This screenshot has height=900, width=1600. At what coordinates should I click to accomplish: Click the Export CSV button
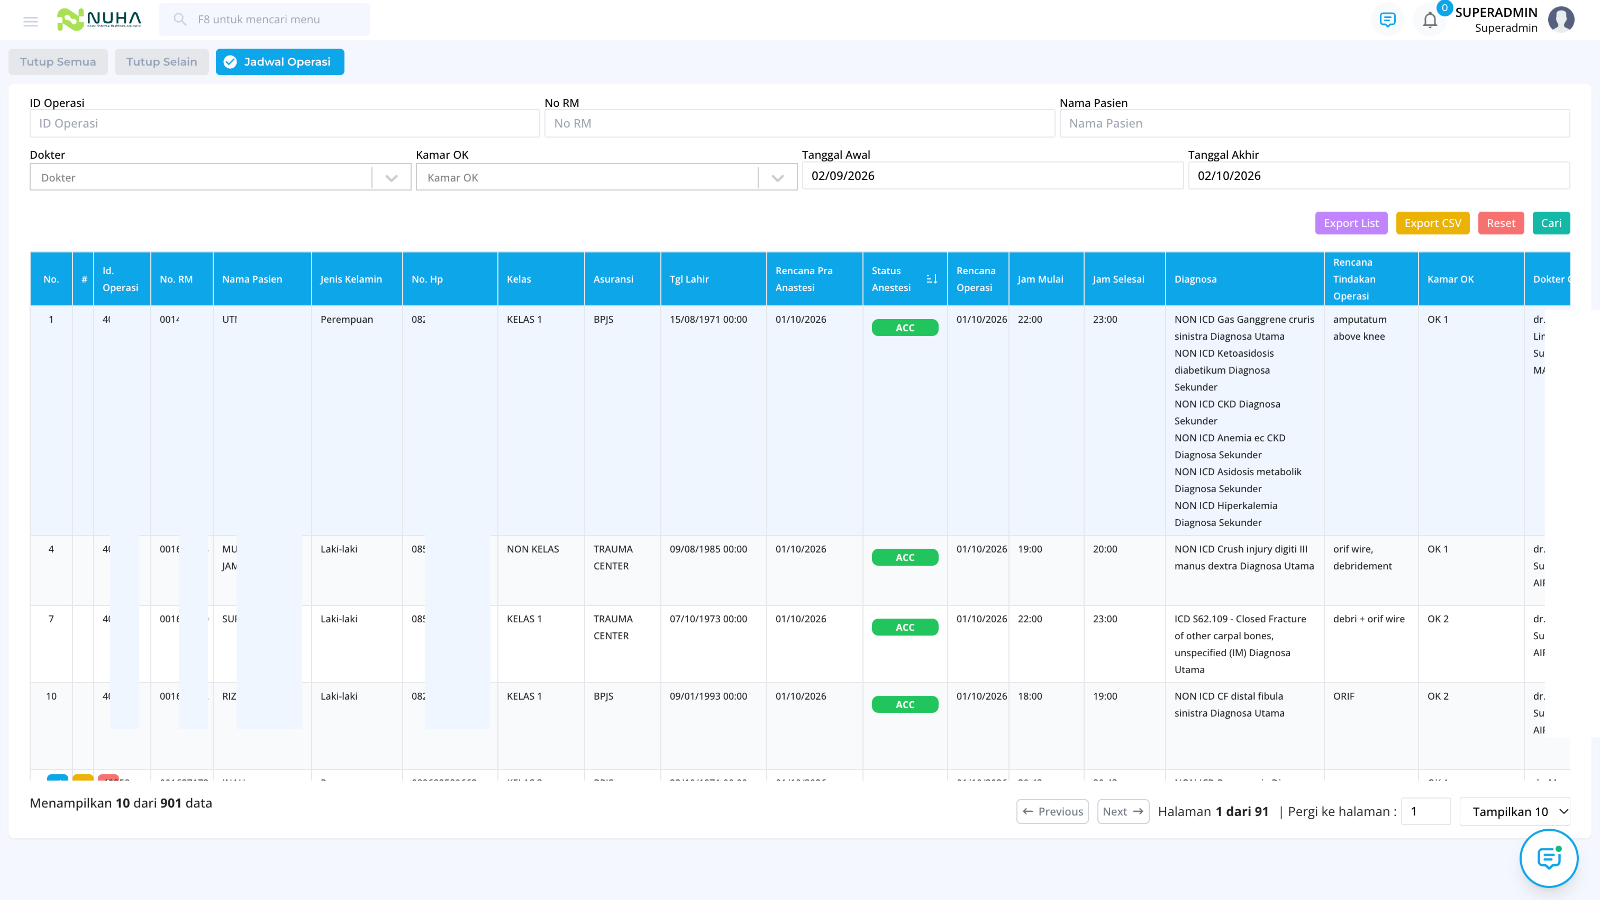[x=1432, y=223]
